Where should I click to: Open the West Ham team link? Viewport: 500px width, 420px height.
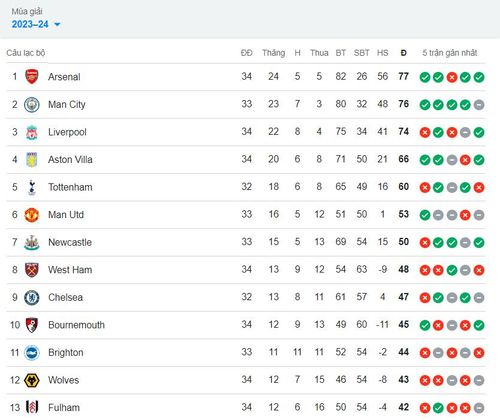point(70,270)
